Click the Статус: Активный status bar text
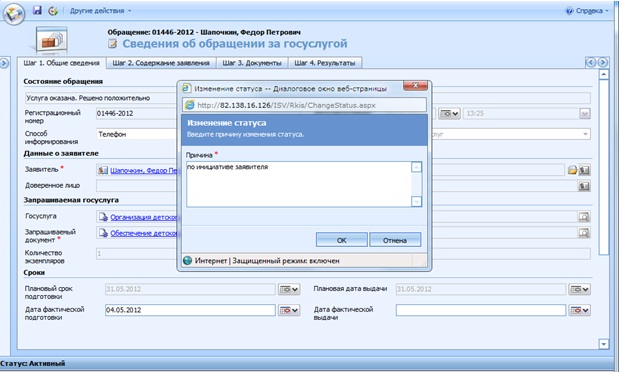 coord(33,363)
